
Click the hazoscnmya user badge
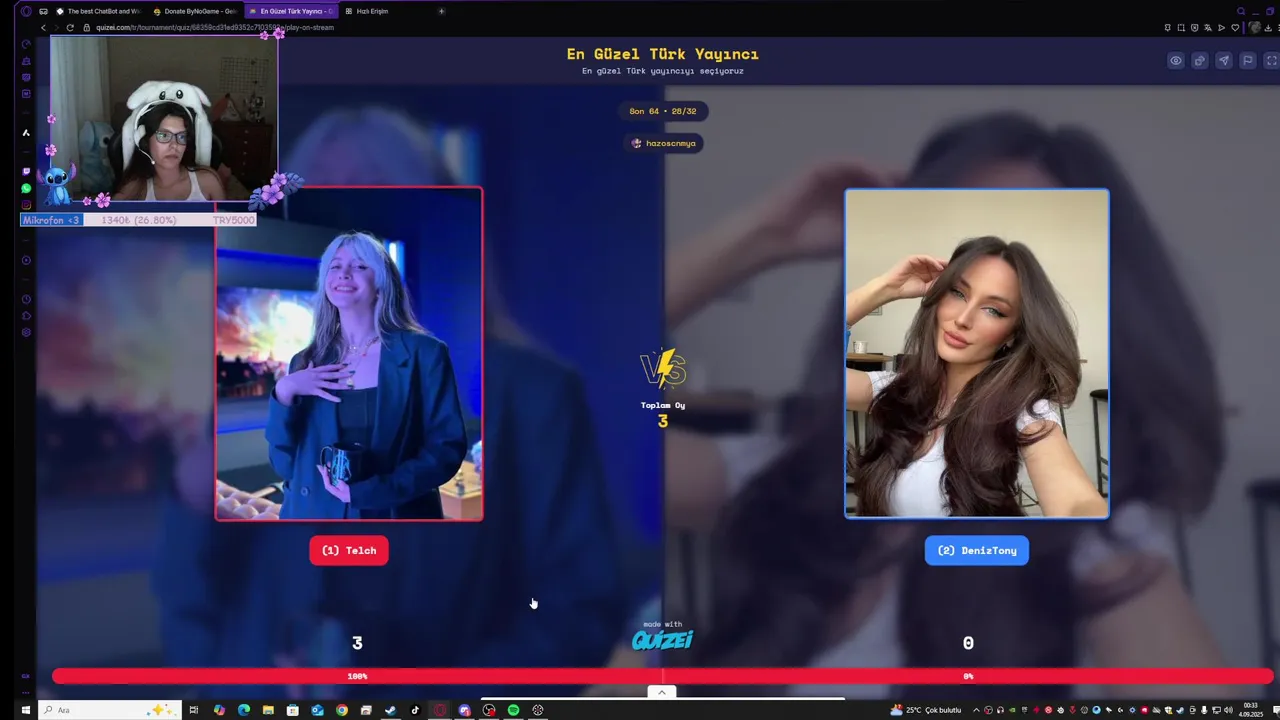(664, 143)
